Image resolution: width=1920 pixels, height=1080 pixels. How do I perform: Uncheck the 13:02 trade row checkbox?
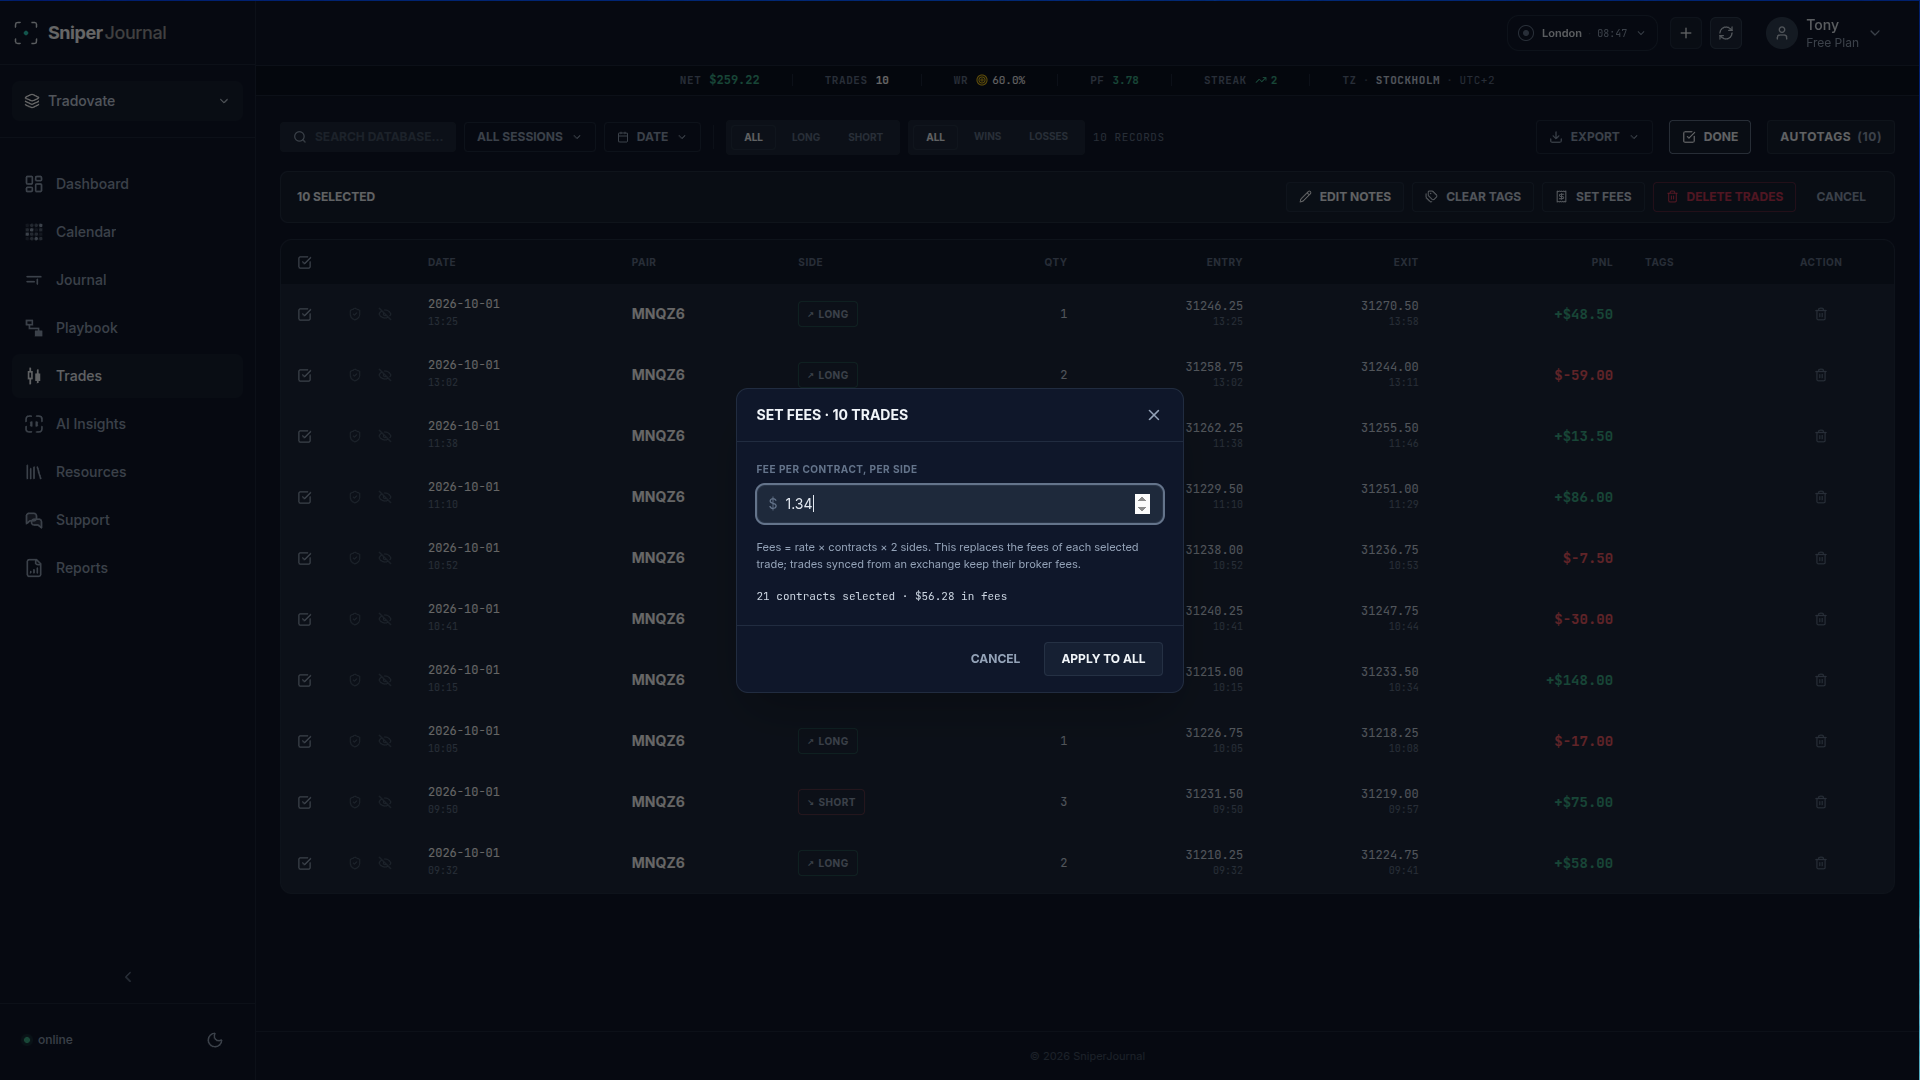point(305,375)
